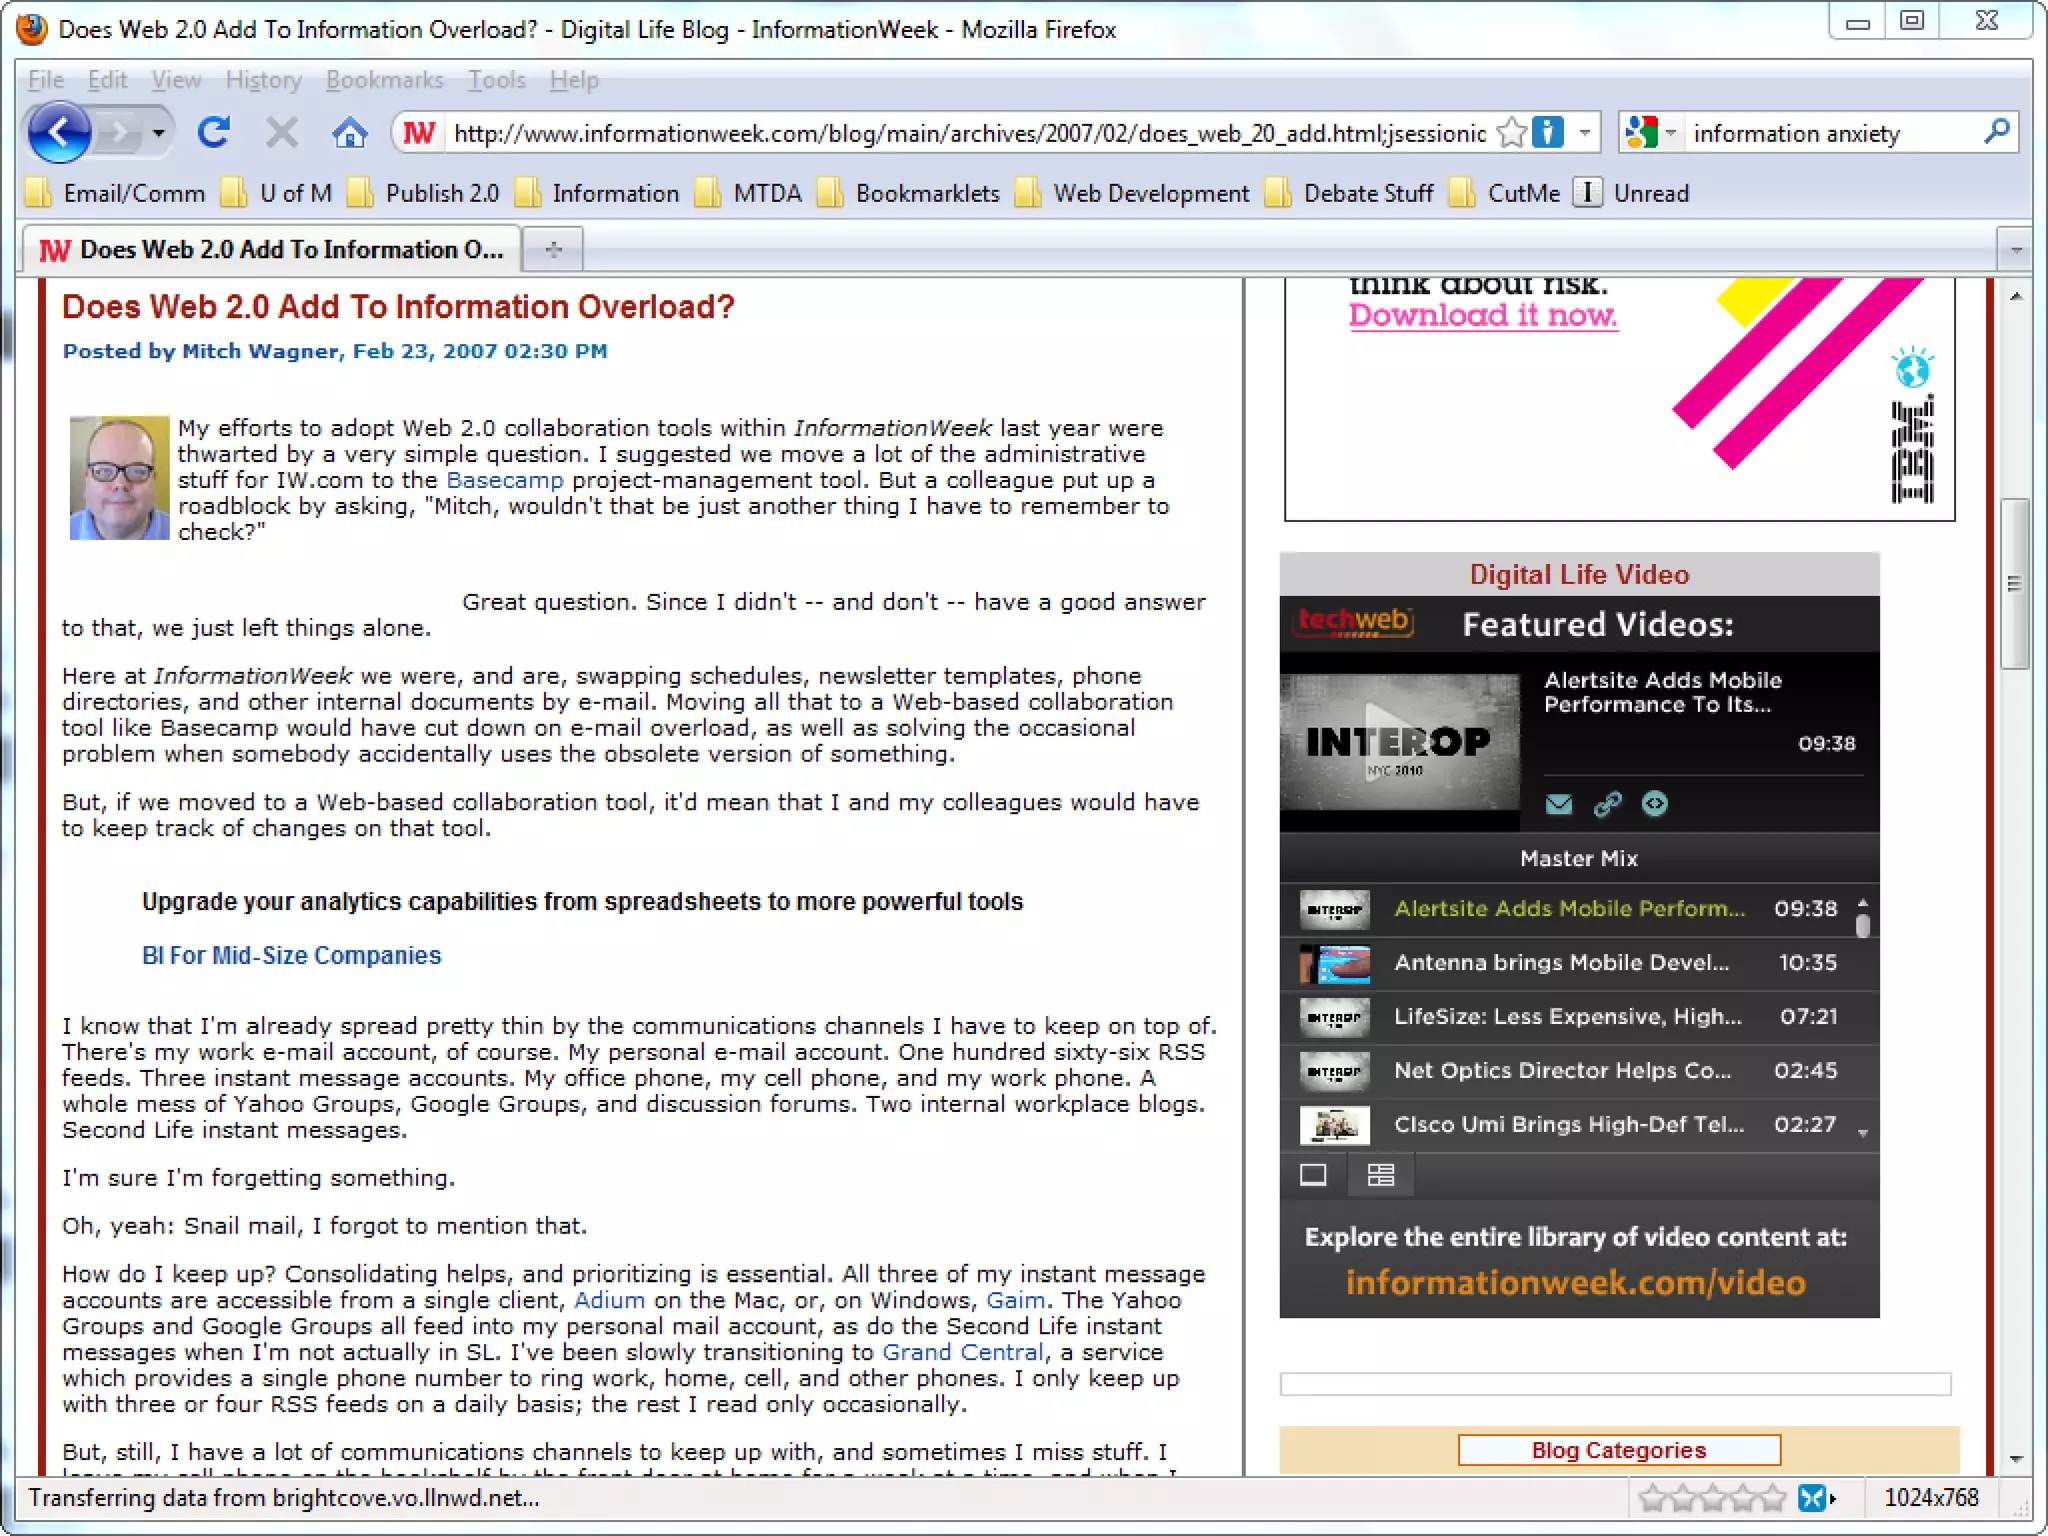Screen dimensions: 2048x1536
Task: Open the back/forward history dropdown arrow
Action: click(x=158, y=132)
